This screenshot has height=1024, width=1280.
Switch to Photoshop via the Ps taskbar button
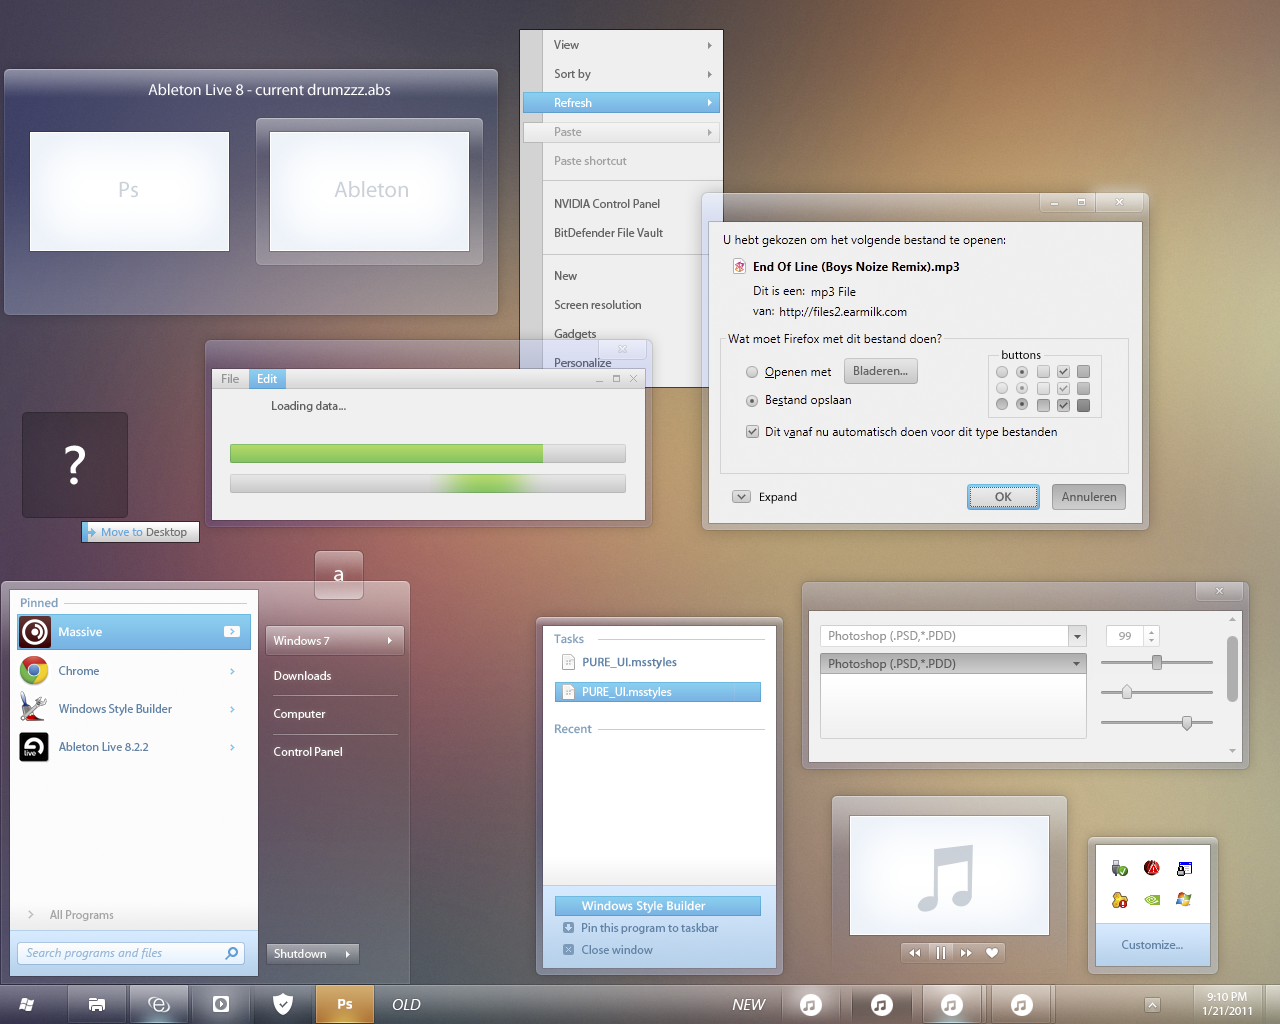344,1004
